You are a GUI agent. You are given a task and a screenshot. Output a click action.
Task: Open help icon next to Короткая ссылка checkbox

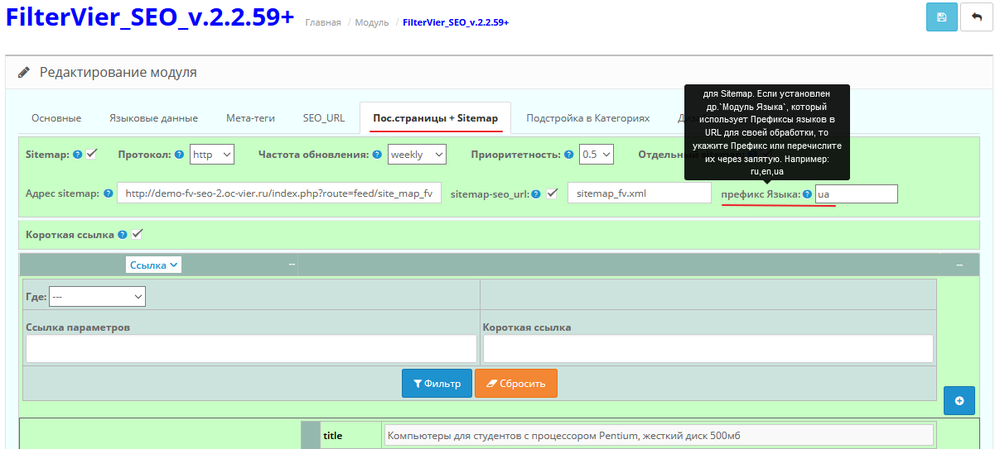tap(122, 235)
